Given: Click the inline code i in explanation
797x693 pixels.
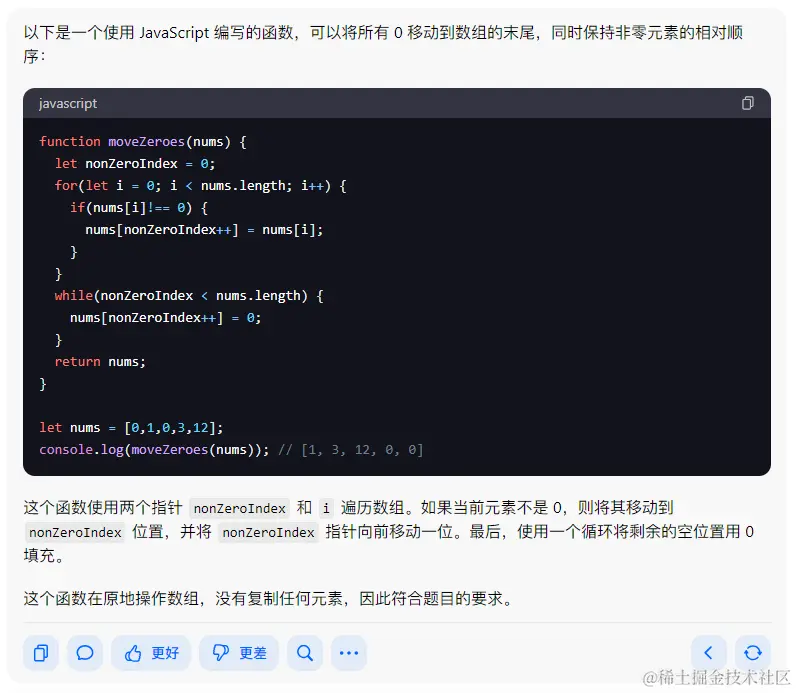Looking at the screenshot, I should pos(326,508).
